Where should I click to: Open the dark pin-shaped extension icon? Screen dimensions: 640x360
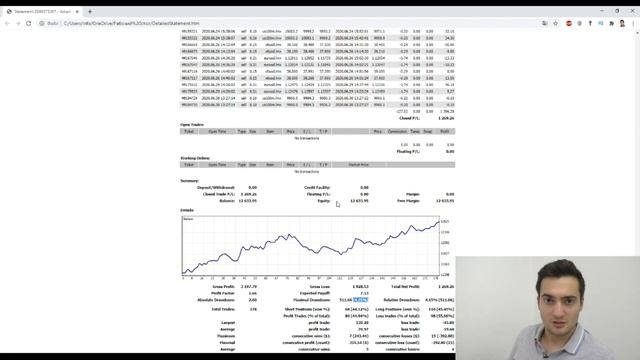click(x=590, y=23)
